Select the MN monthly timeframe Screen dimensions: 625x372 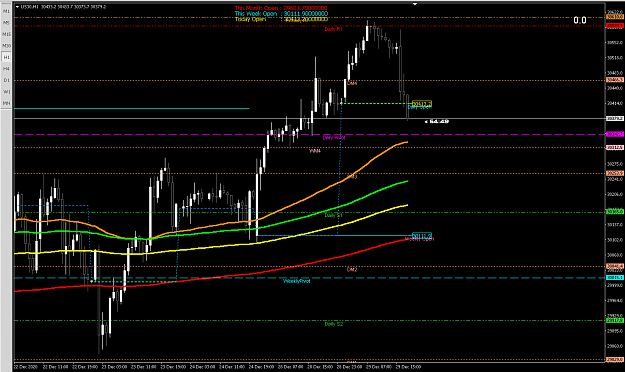[6, 104]
